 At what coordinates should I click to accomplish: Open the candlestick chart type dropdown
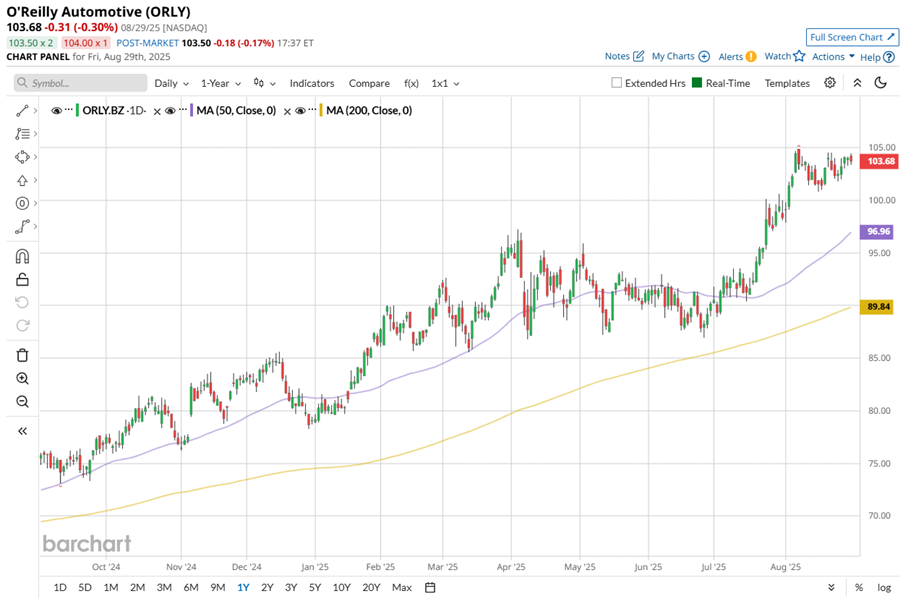pos(264,83)
